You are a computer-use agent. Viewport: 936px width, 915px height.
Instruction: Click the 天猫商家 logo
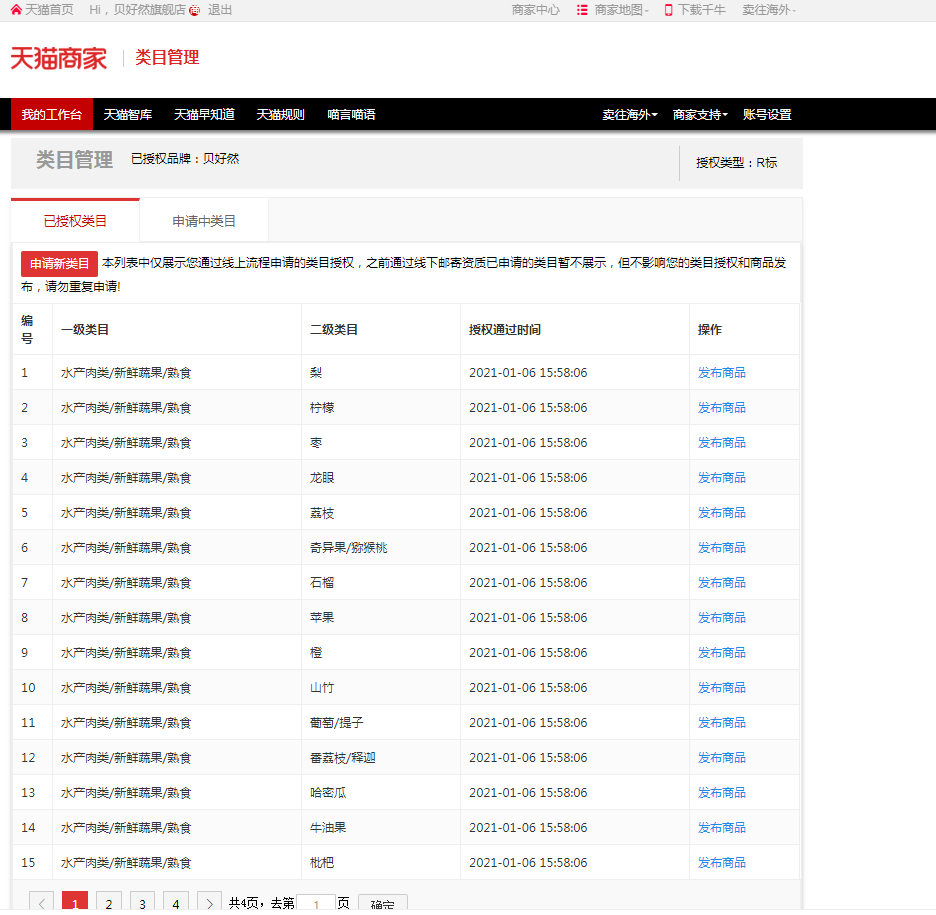pos(58,58)
